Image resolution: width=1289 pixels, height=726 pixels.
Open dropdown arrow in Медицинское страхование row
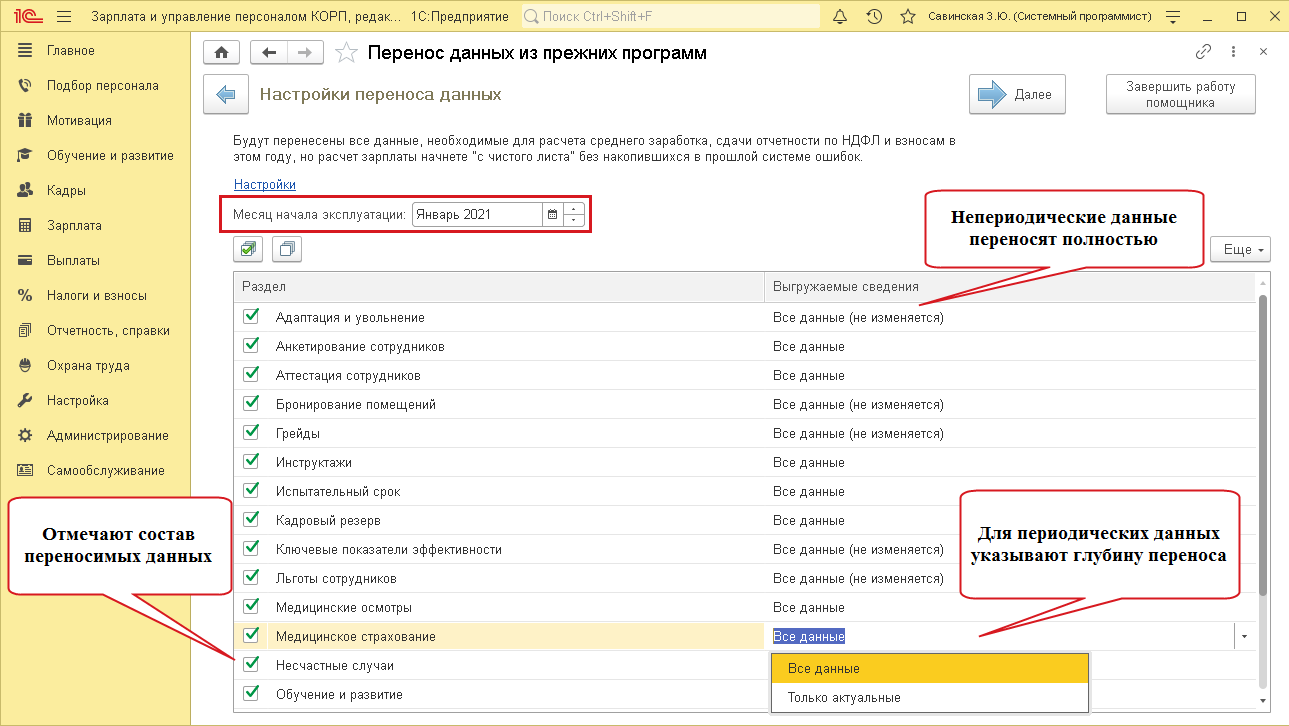click(x=1244, y=636)
